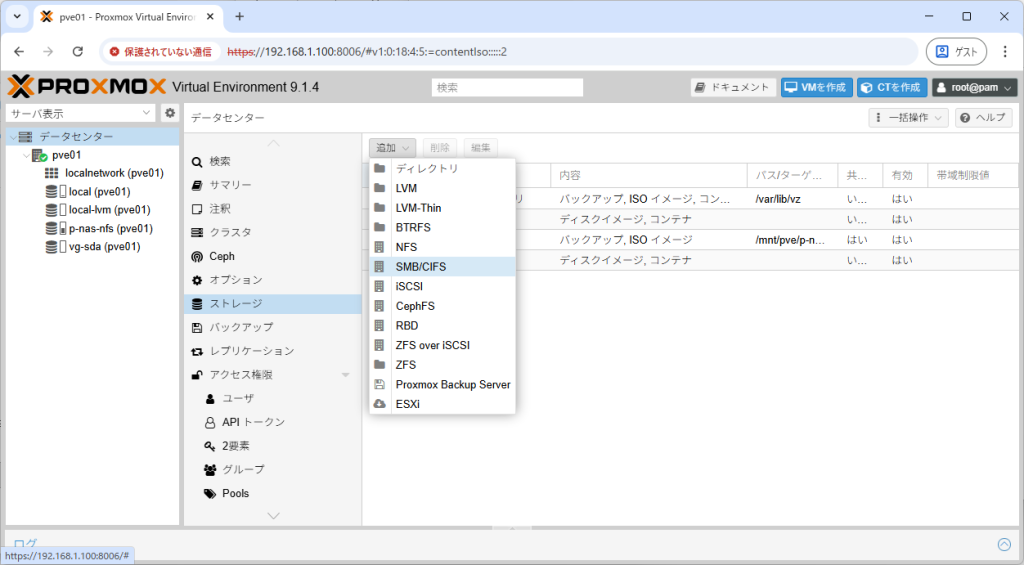The image size is (1024, 565).
Task: Select CephFS storage type
Action: coord(442,306)
